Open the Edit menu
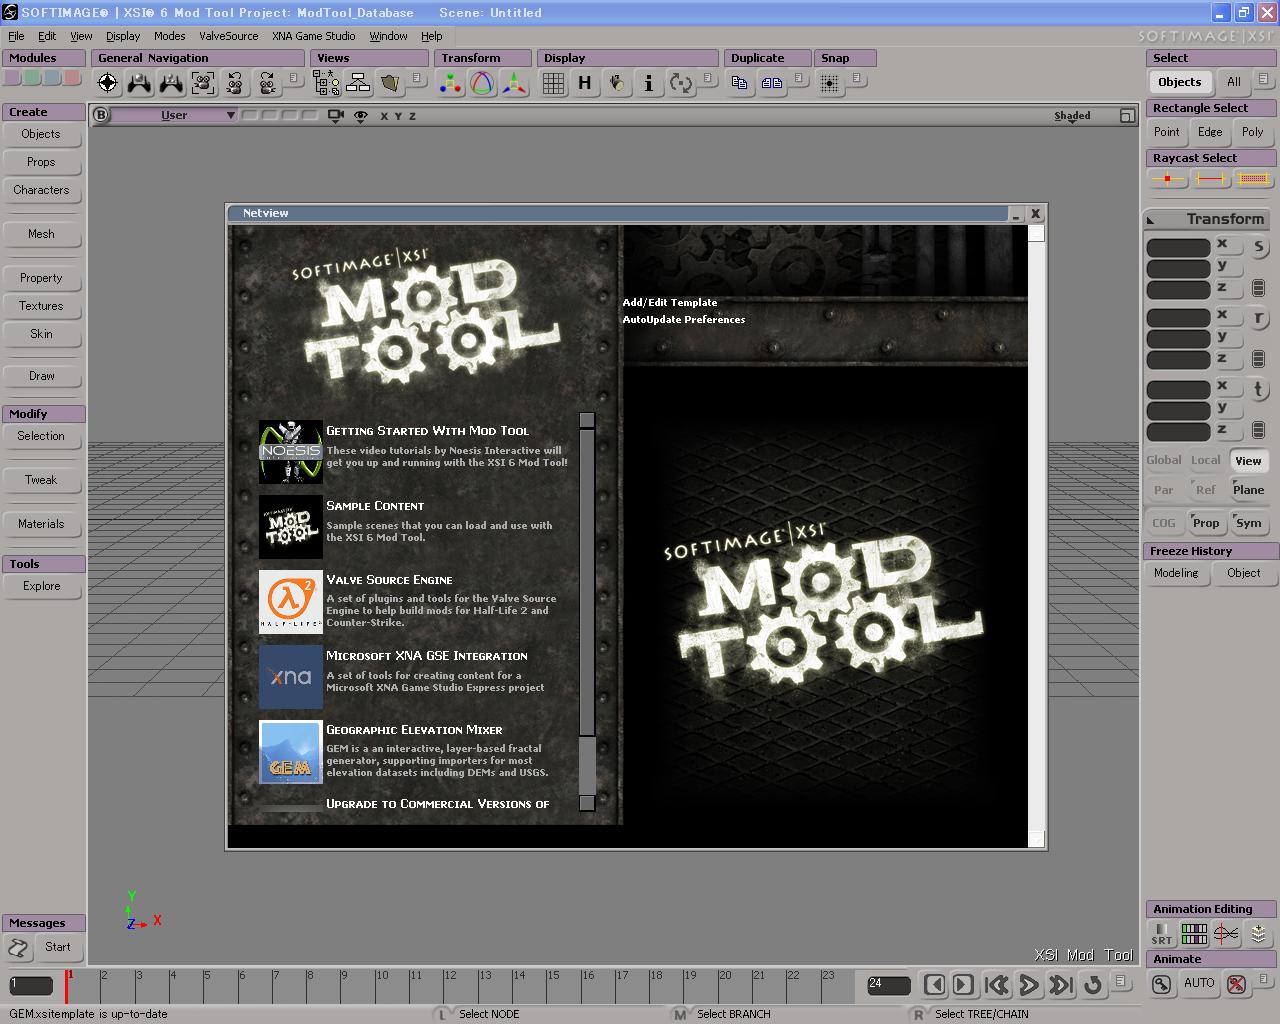 [47, 36]
